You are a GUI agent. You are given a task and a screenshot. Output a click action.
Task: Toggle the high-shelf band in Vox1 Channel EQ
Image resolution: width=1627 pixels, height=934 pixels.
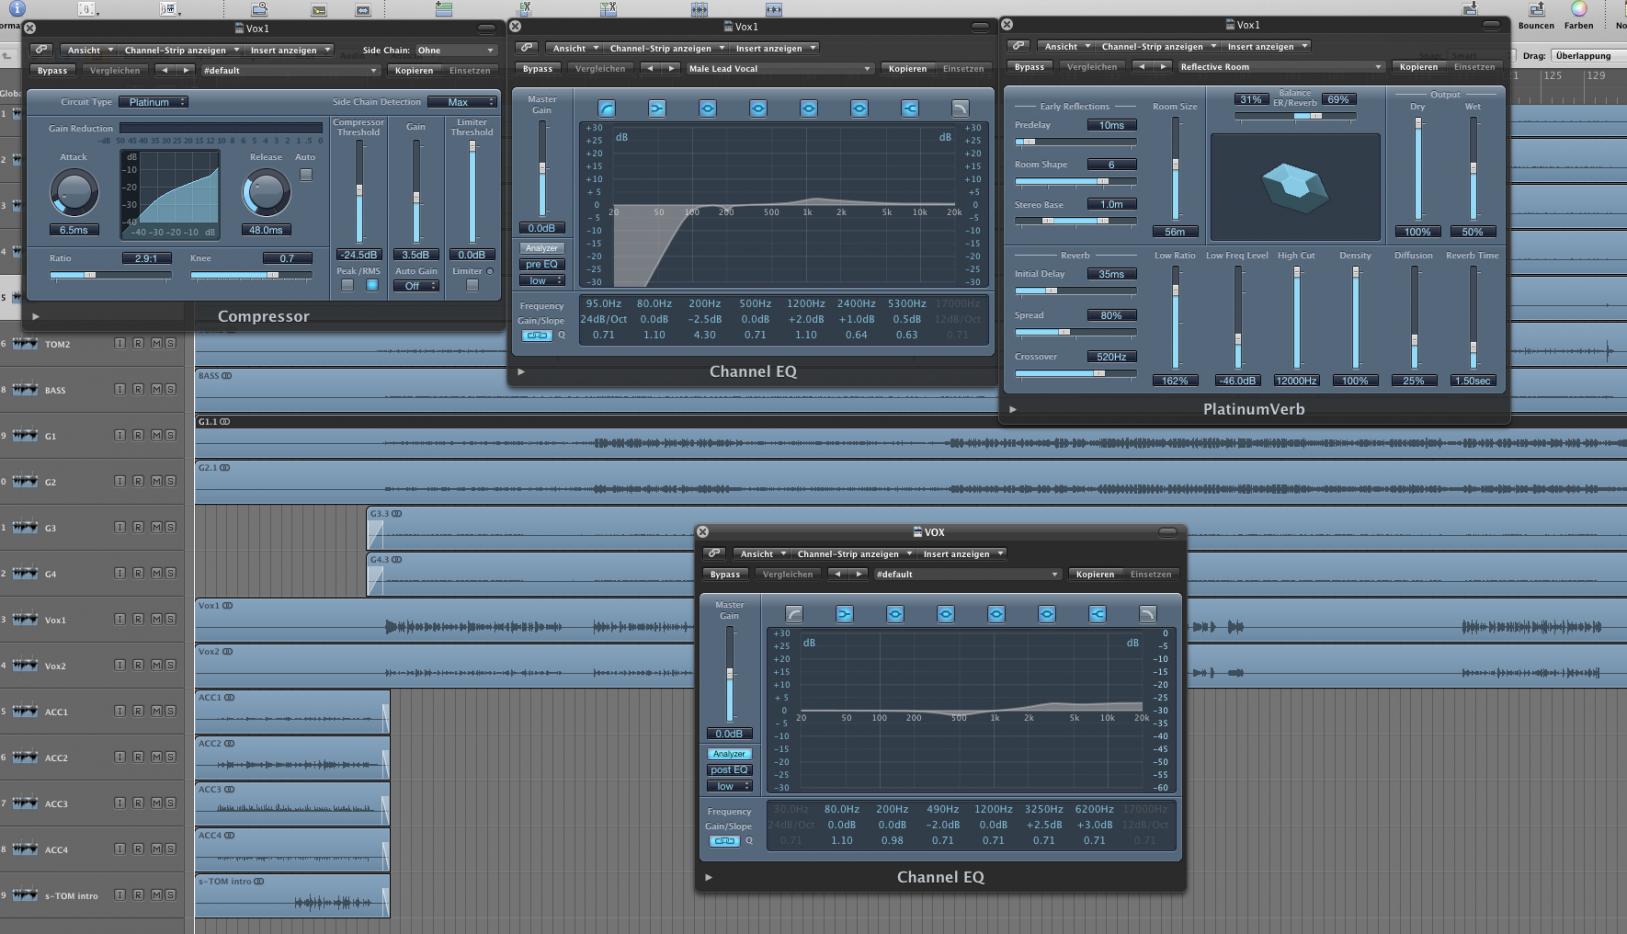[909, 108]
